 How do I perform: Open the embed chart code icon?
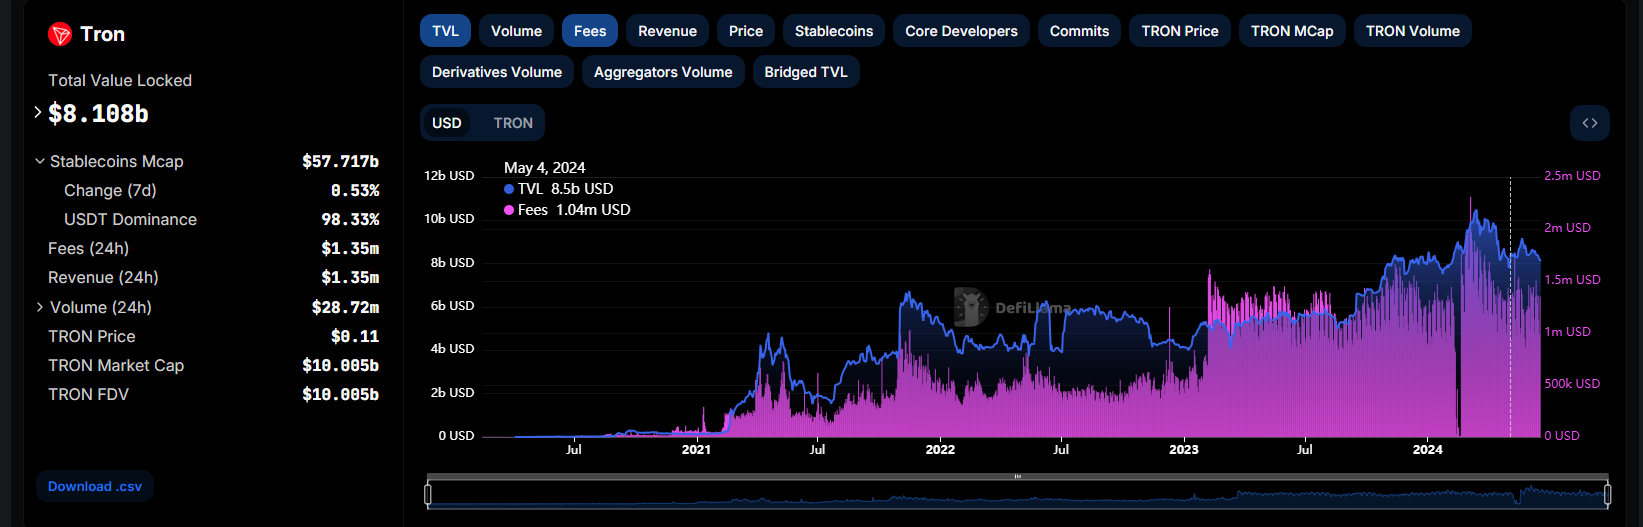[x=1590, y=123]
